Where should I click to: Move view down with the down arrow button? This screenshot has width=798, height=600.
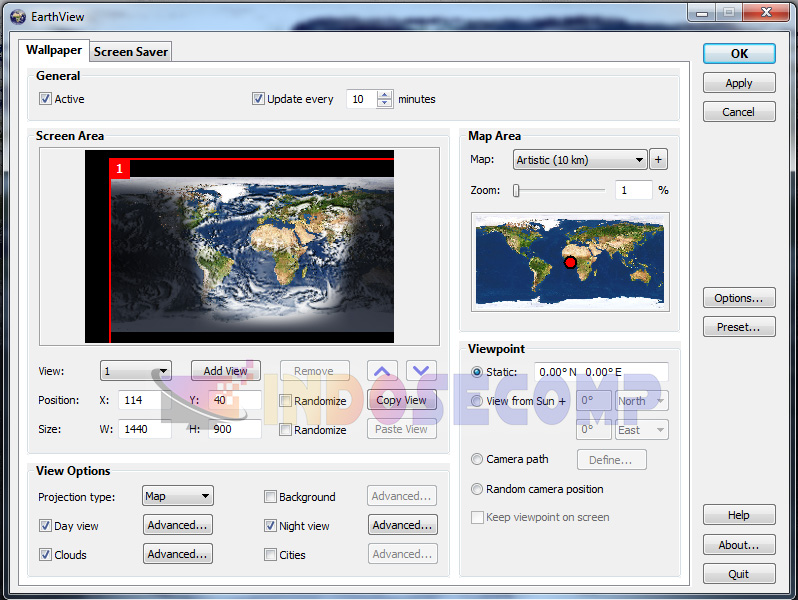(421, 371)
